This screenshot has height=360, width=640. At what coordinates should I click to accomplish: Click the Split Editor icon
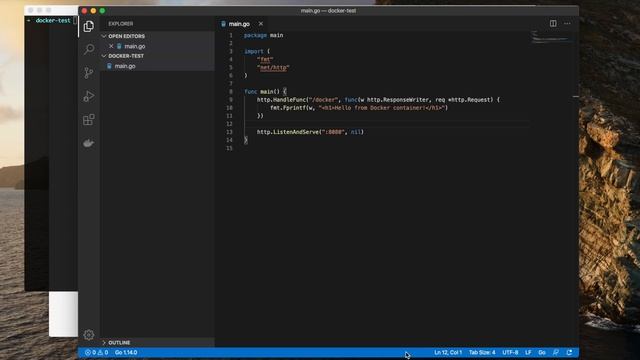553,24
